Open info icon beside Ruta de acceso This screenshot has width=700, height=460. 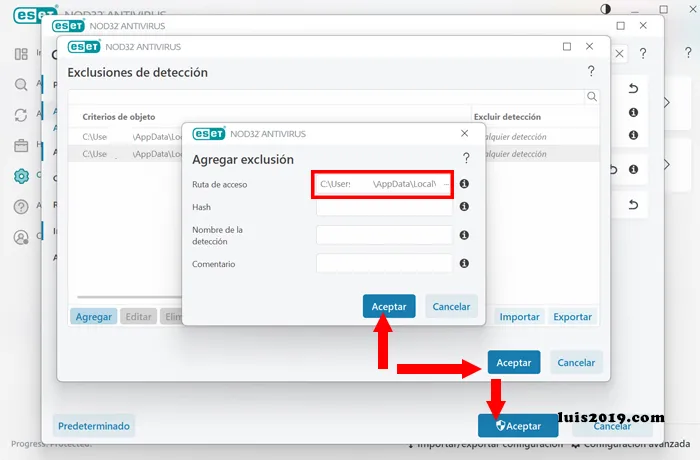pyautogui.click(x=464, y=184)
